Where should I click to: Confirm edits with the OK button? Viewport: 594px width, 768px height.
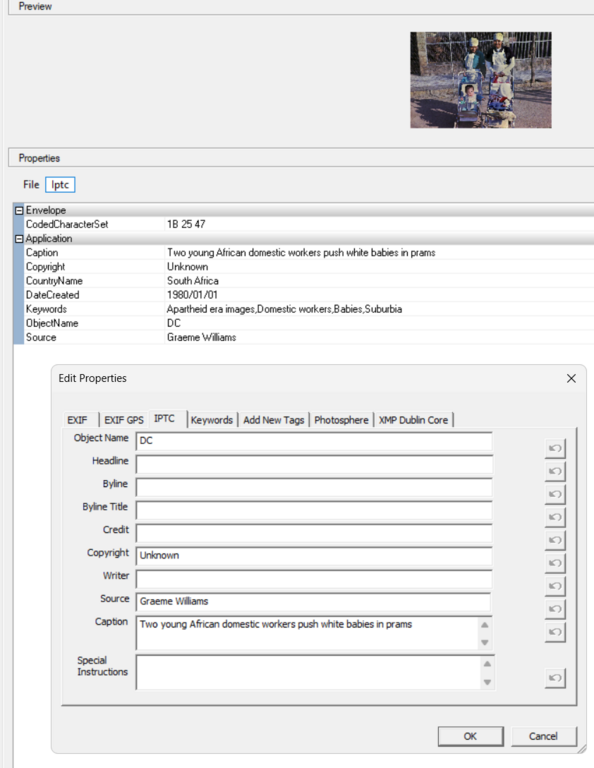(x=470, y=736)
